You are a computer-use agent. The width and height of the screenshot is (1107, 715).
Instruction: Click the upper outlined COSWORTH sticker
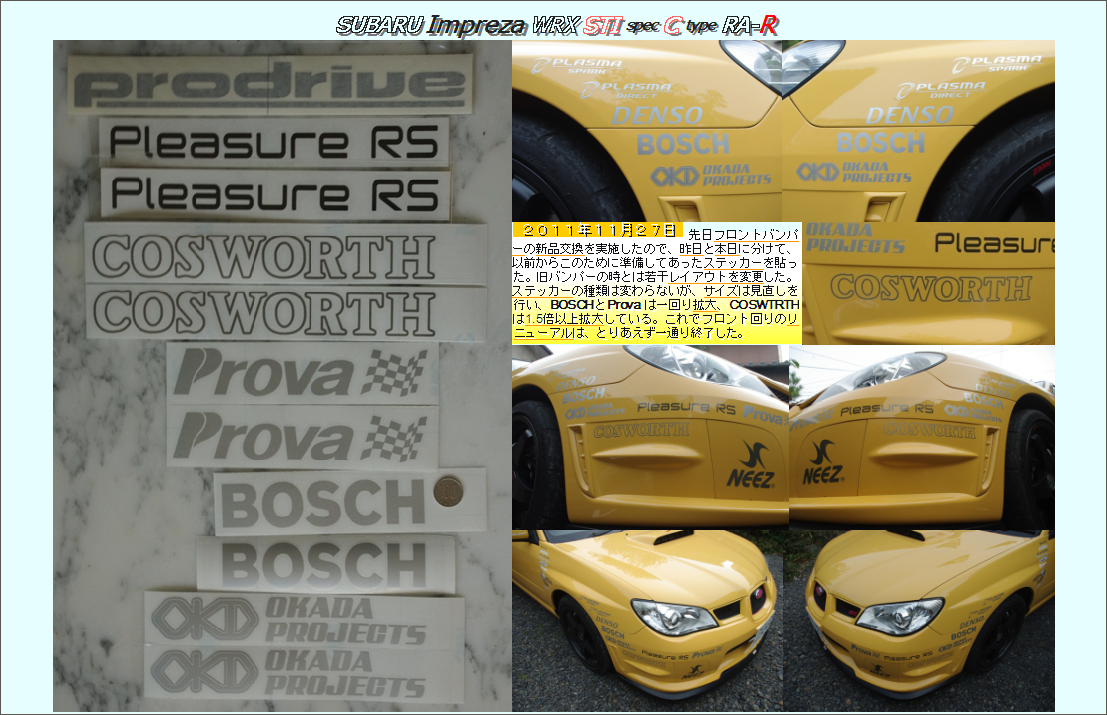(263, 256)
